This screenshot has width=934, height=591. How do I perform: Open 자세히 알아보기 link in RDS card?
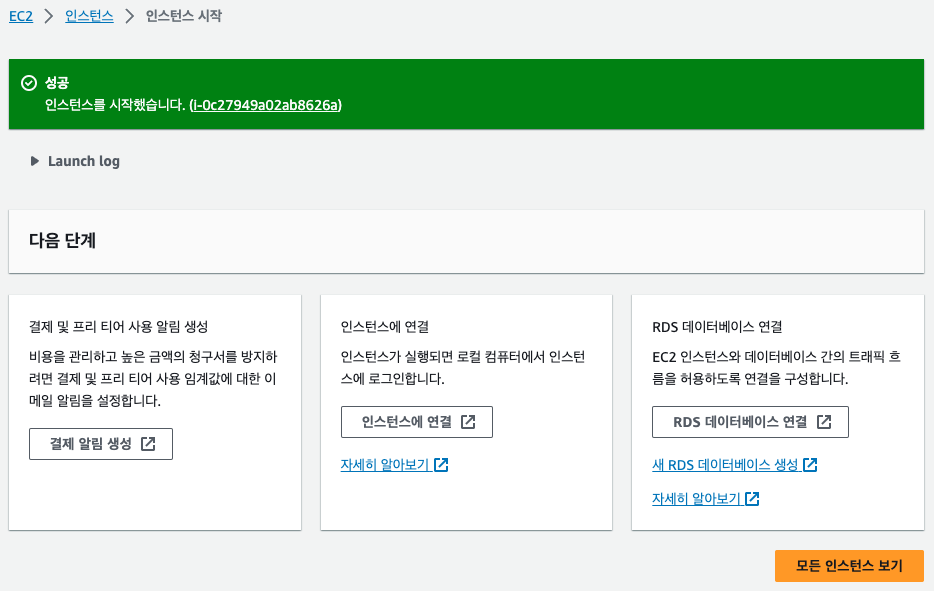(x=705, y=499)
